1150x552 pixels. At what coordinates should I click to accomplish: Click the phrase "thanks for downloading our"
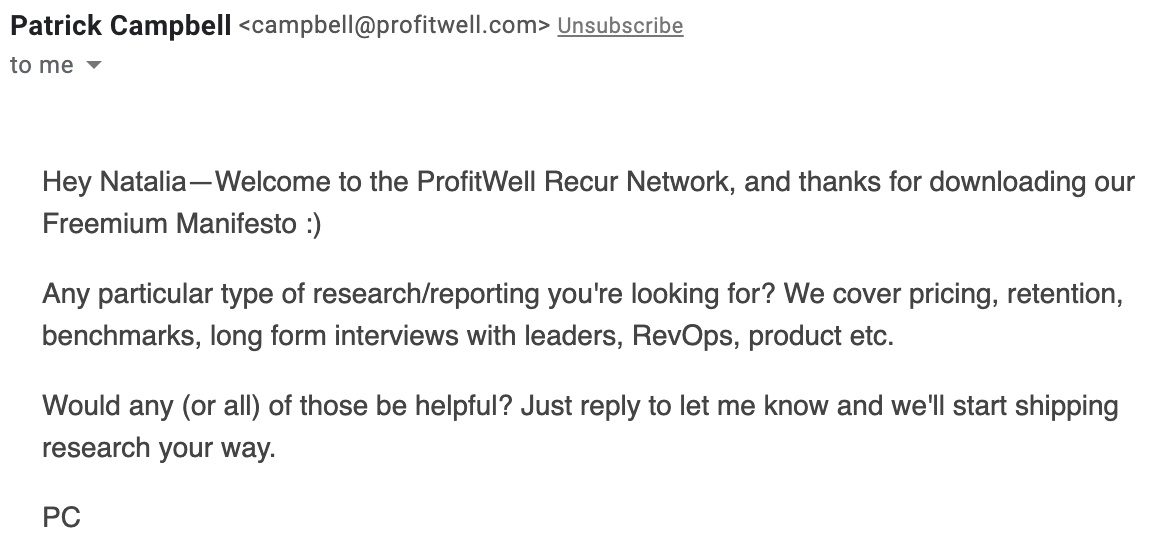[x=967, y=181]
